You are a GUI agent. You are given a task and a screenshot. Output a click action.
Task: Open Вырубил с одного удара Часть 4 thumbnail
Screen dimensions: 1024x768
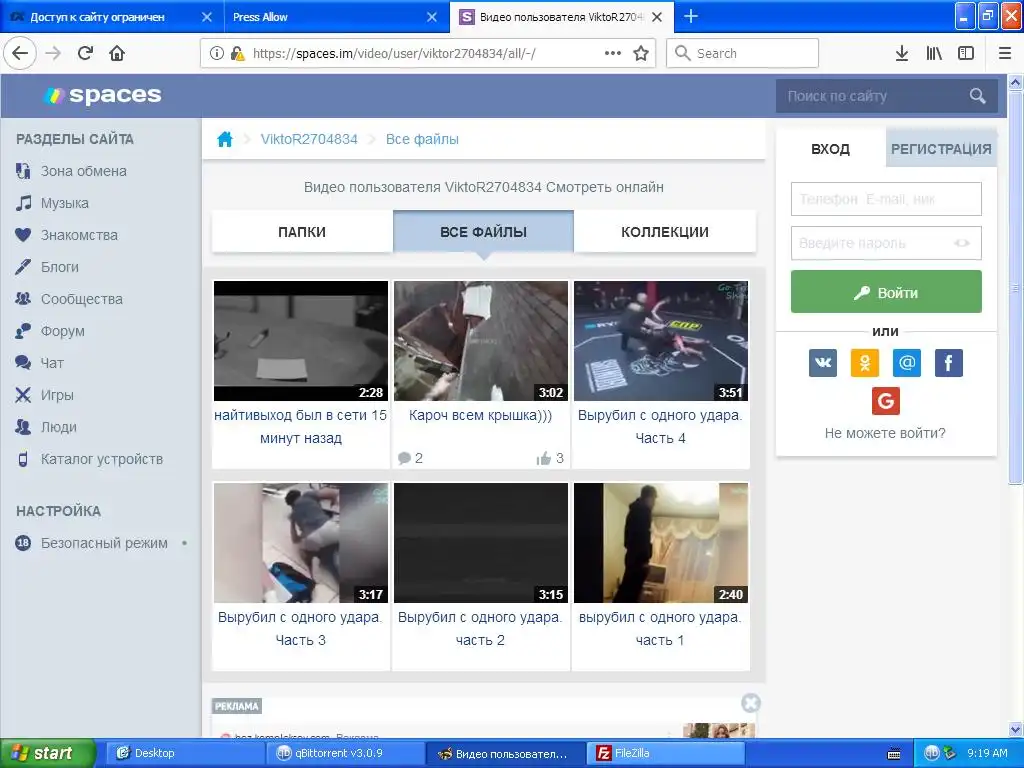661,341
